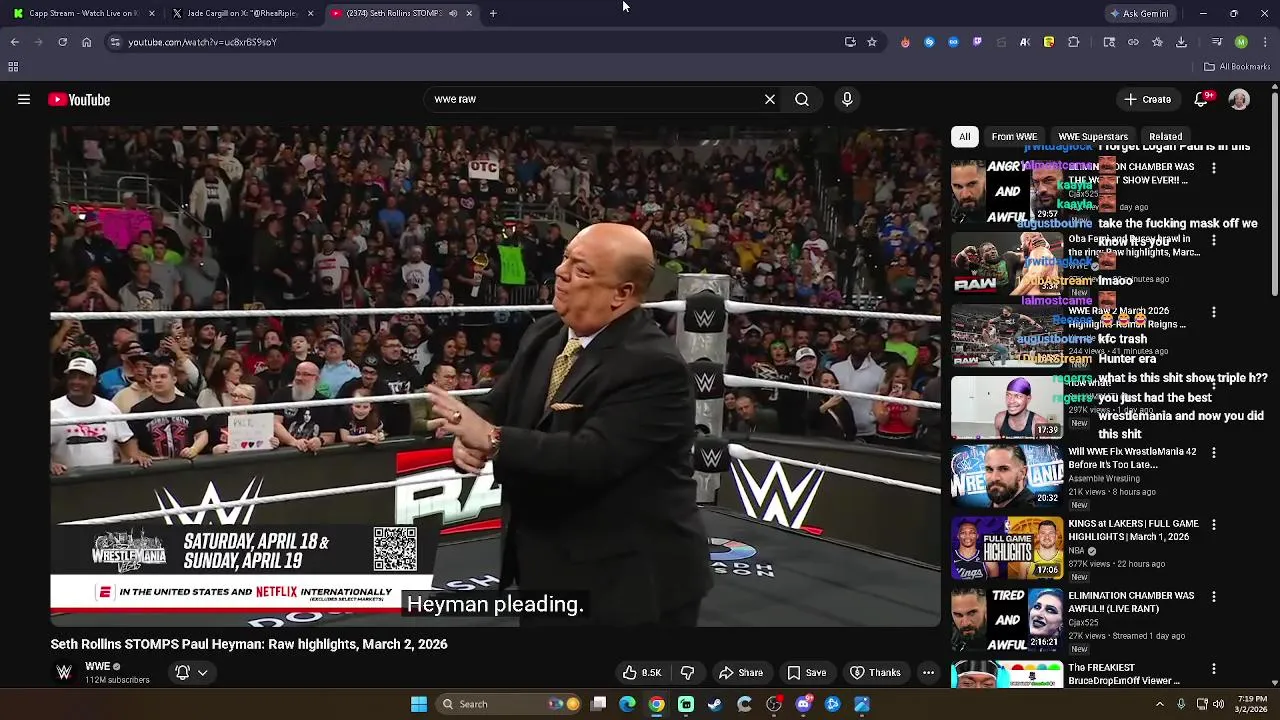Select the 'Related' filter chip
The width and height of the screenshot is (1280, 720).
tap(1165, 137)
